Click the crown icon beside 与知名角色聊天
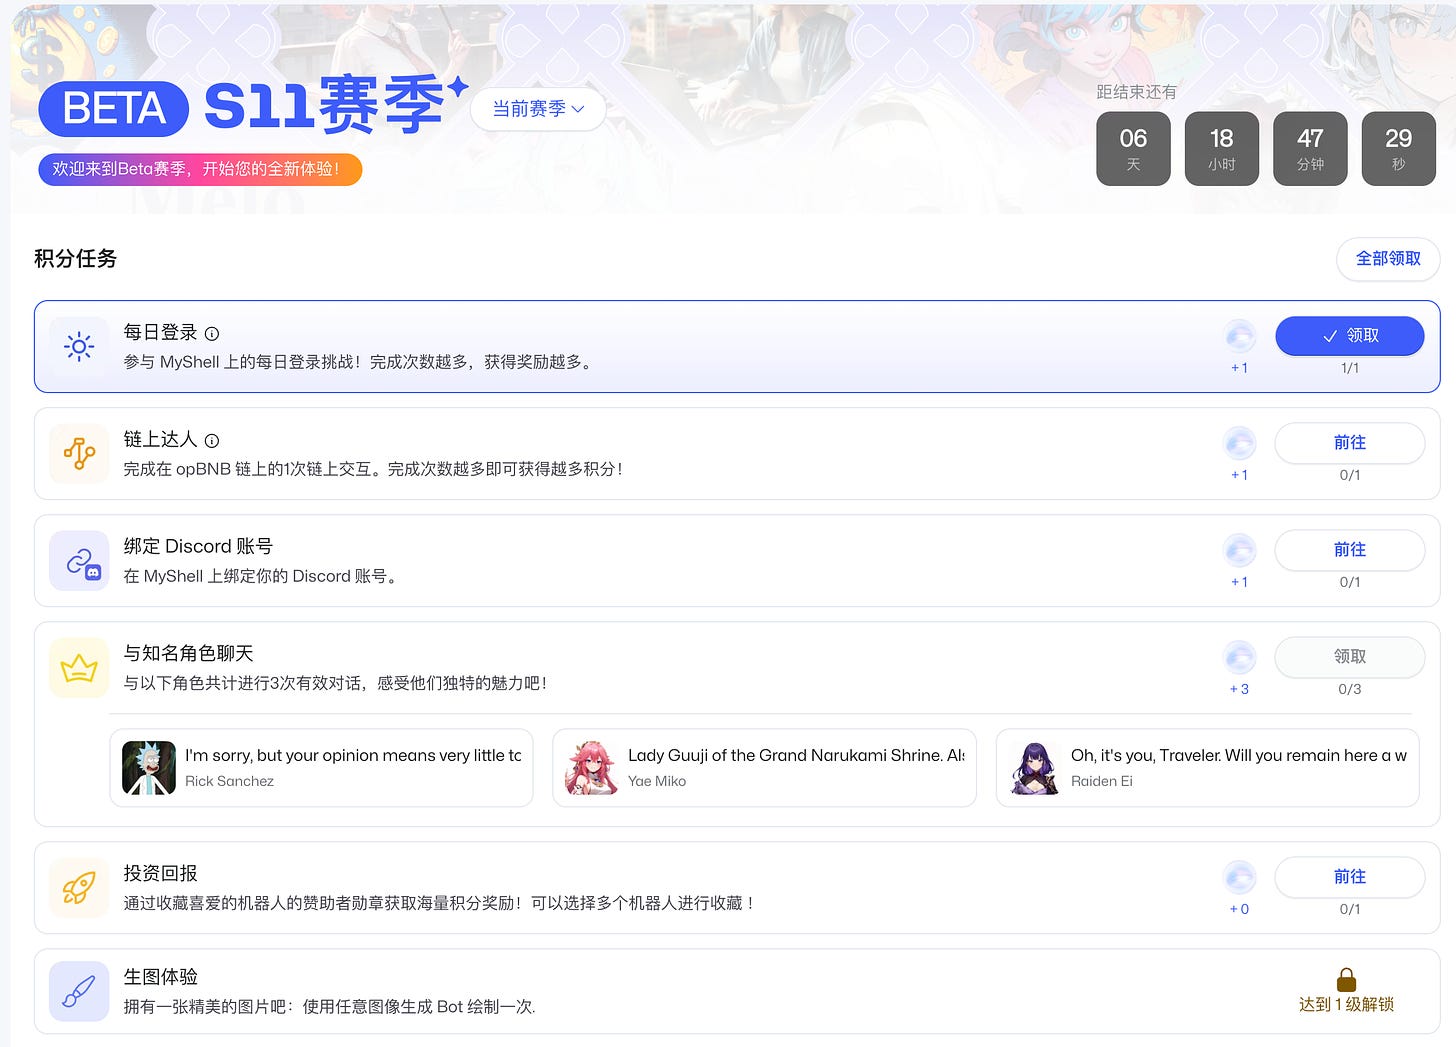The width and height of the screenshot is (1456, 1047). pos(78,667)
